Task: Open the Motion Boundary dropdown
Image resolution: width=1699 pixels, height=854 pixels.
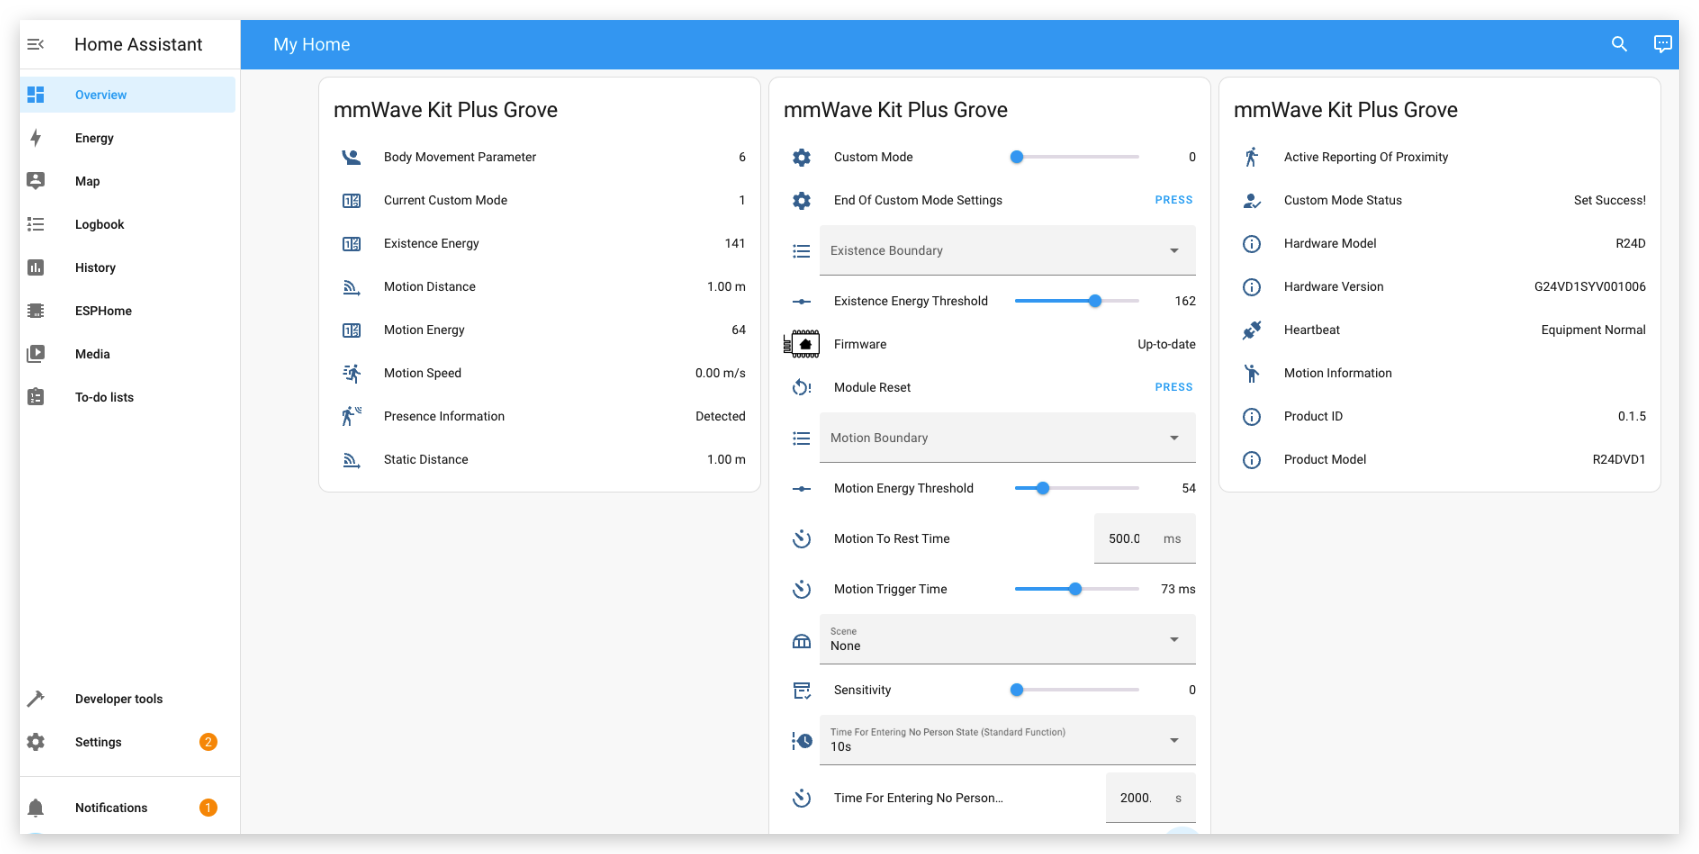Action: [1007, 437]
